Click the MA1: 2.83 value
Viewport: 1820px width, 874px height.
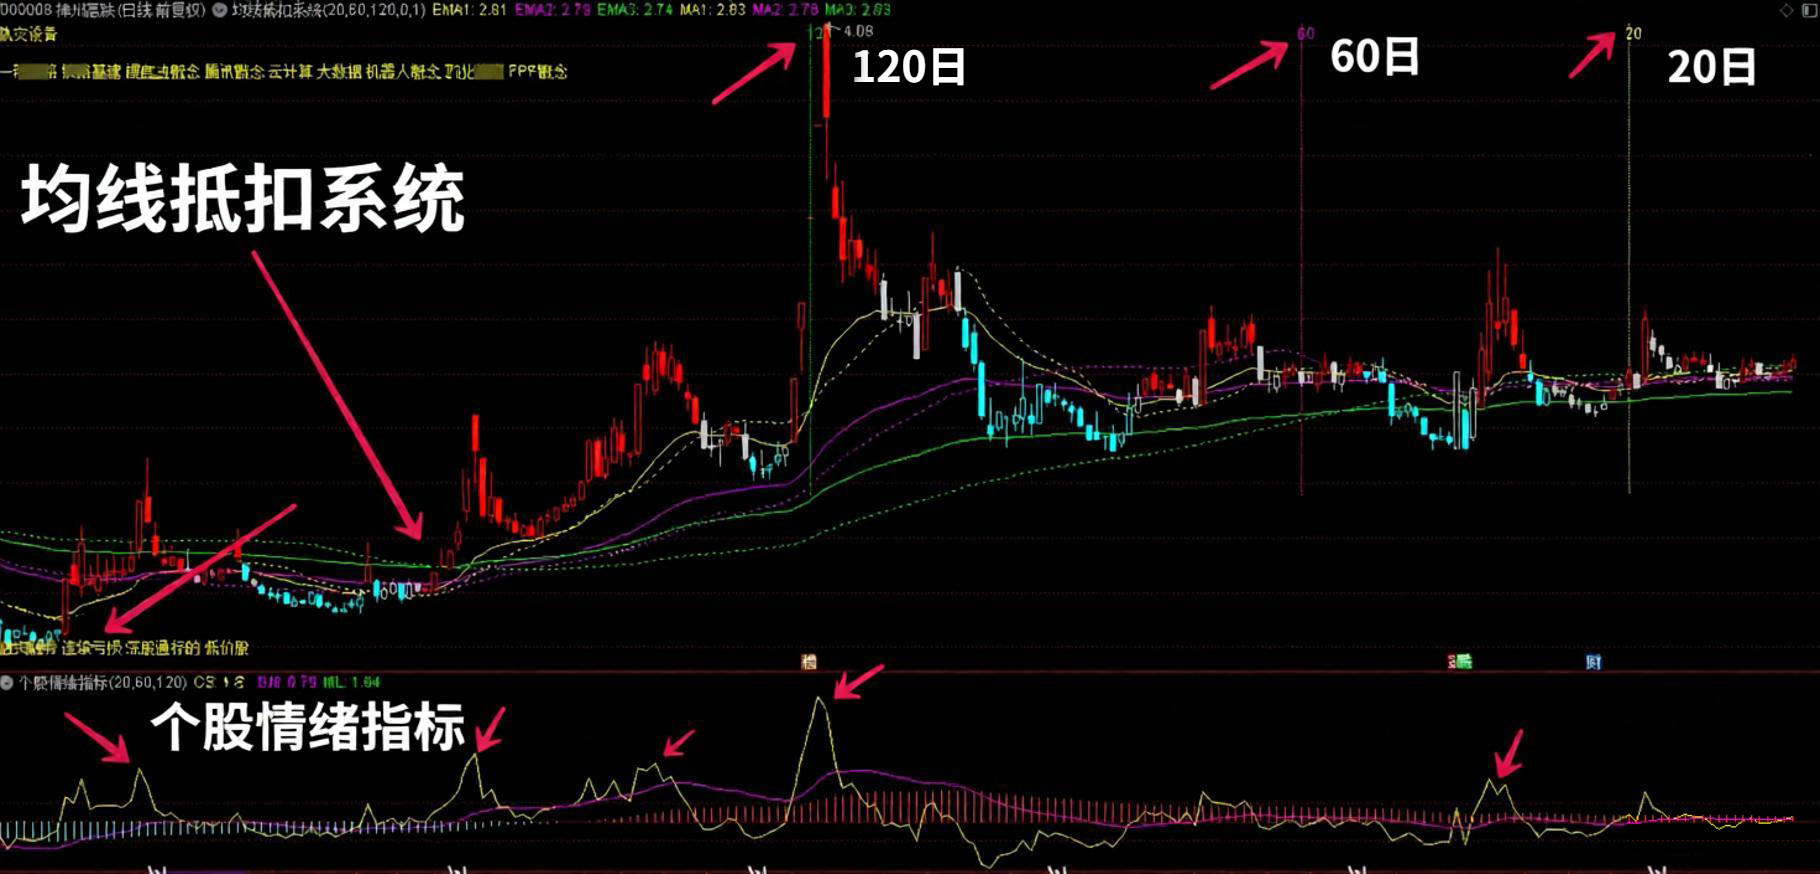pyautogui.click(x=713, y=10)
